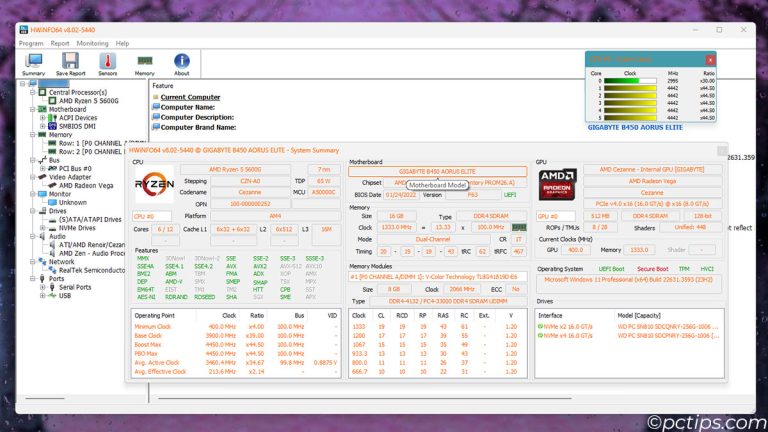Image resolution: width=768 pixels, height=432 pixels.
Task: Open the Report menu
Action: click(x=60, y=43)
